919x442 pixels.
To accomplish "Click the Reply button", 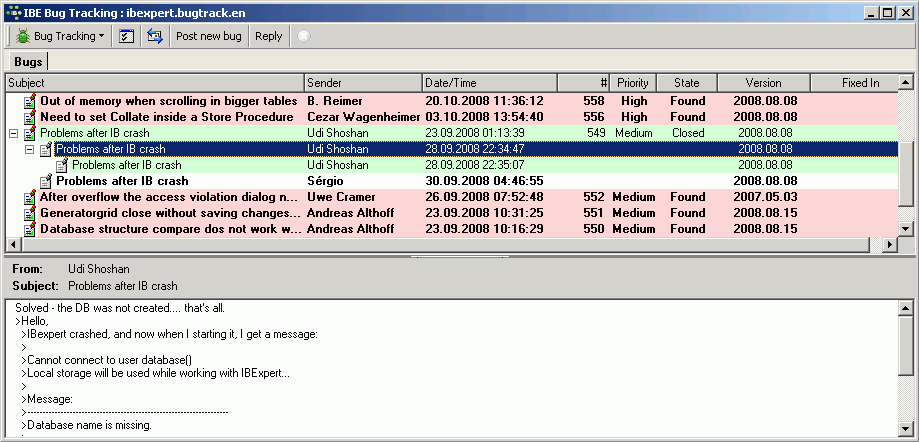I will (x=268, y=36).
